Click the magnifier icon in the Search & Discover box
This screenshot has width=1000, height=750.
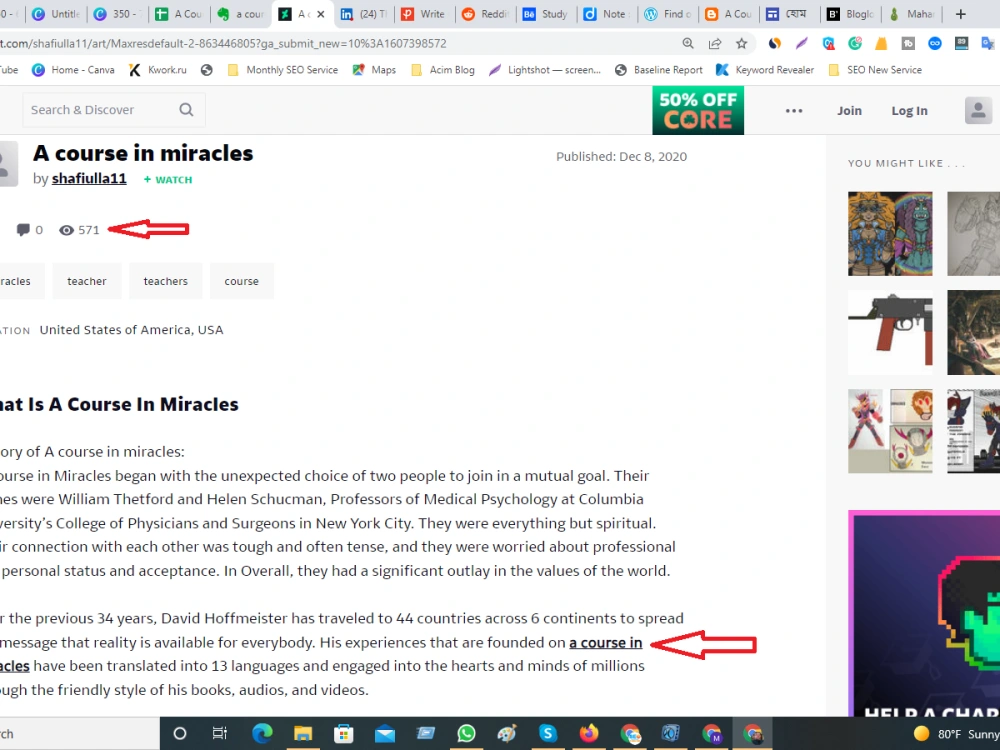[x=186, y=110]
